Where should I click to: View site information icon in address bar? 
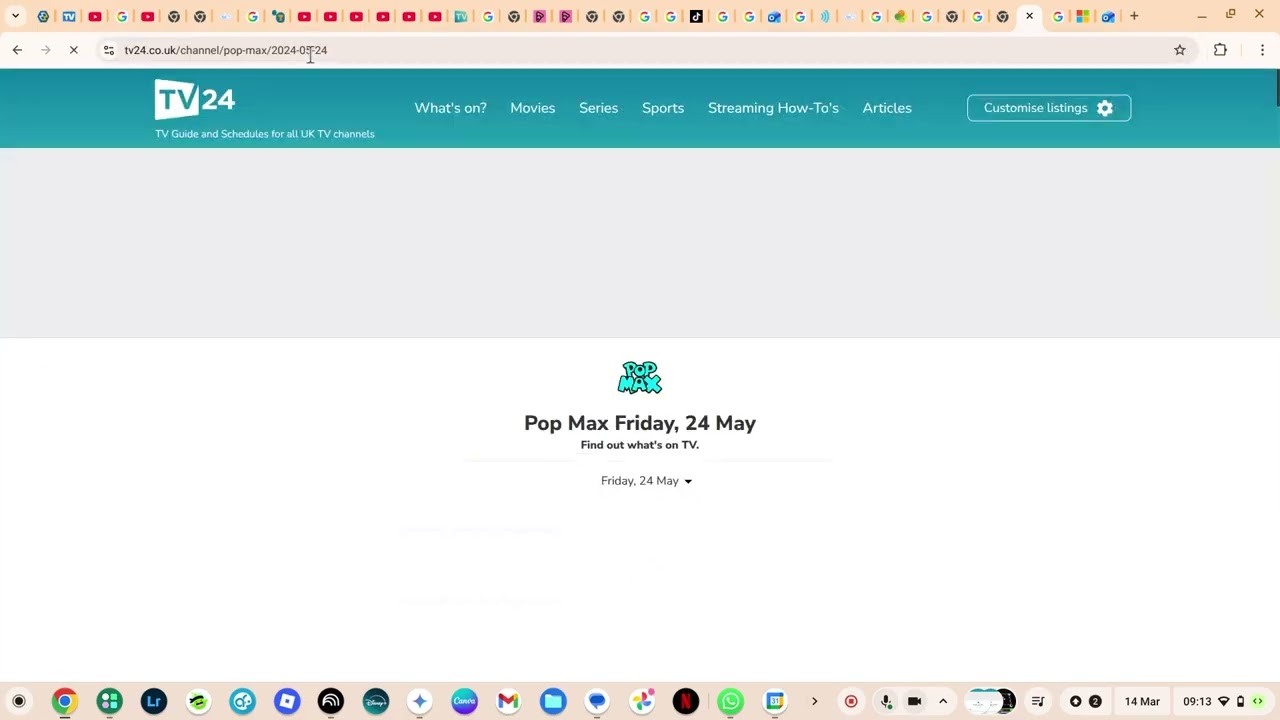pos(109,50)
